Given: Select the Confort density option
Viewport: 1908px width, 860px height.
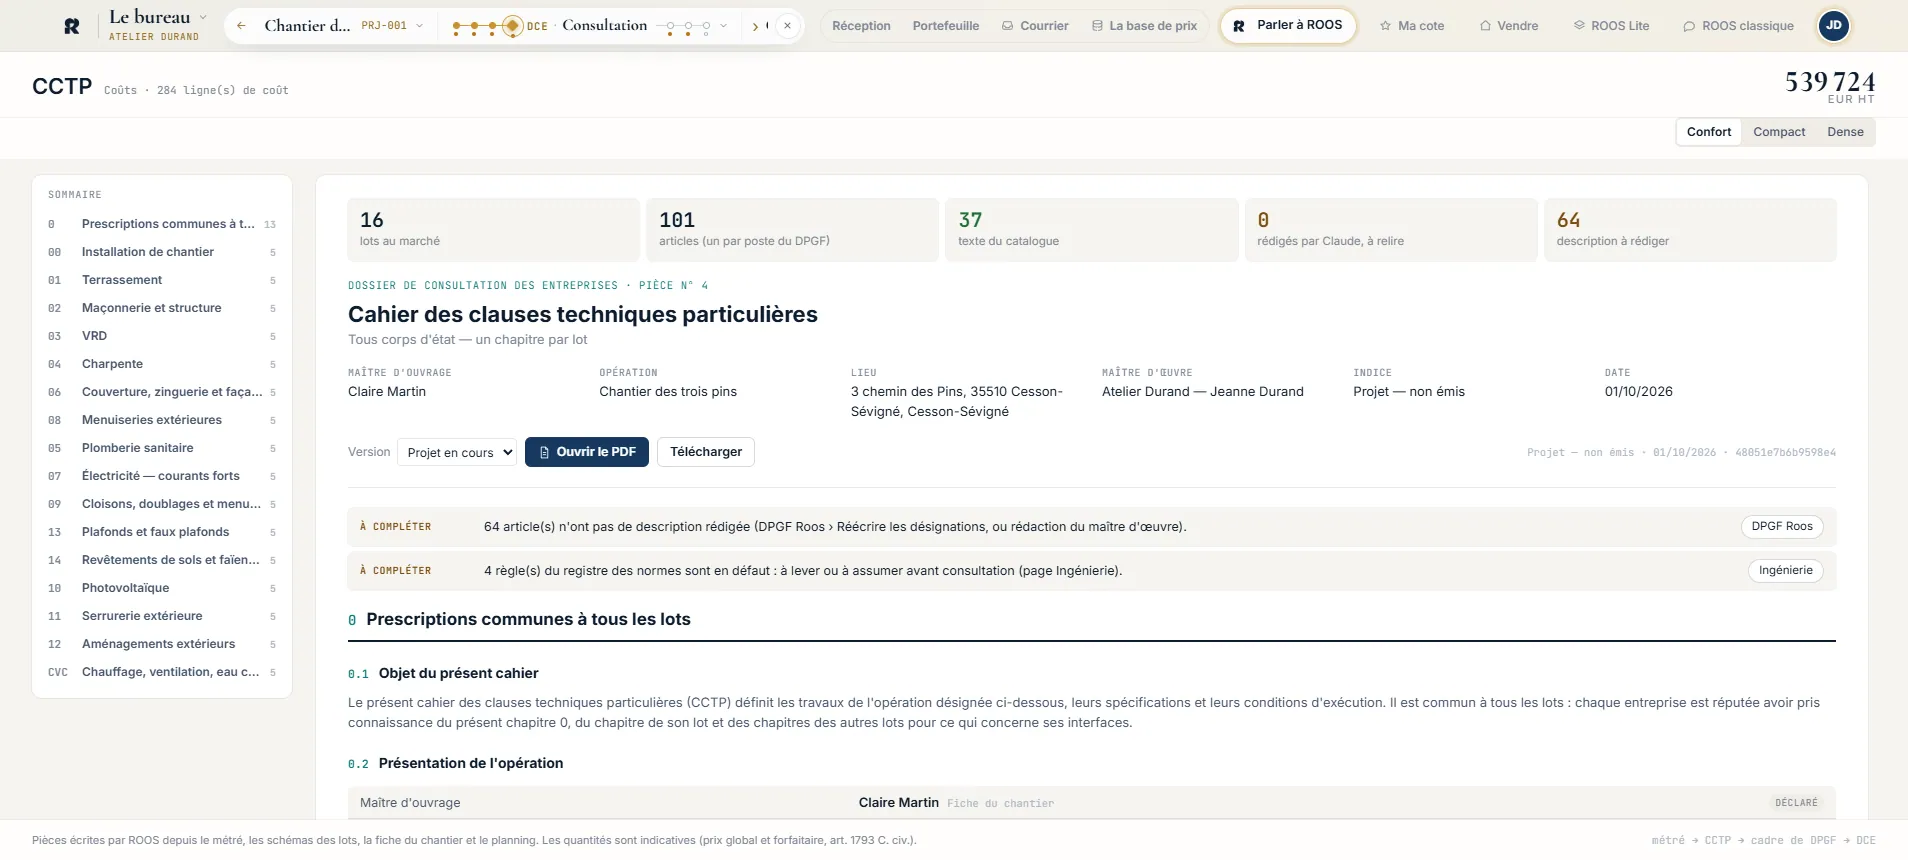Looking at the screenshot, I should pos(1709,132).
